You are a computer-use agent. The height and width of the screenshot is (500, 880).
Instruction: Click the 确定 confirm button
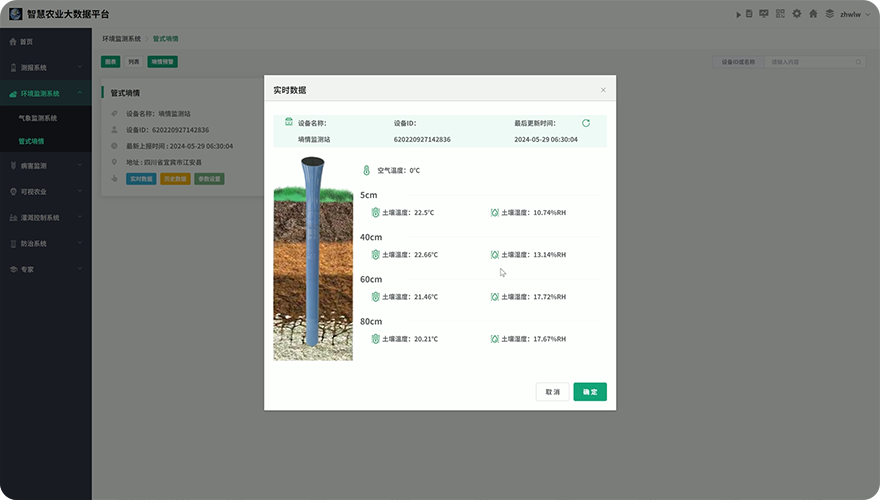coord(590,392)
